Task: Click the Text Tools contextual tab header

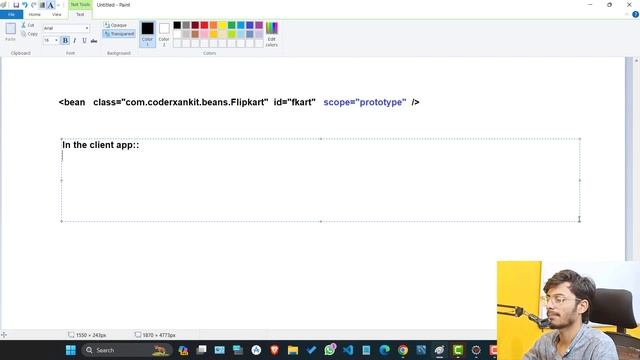Action: [x=80, y=4]
